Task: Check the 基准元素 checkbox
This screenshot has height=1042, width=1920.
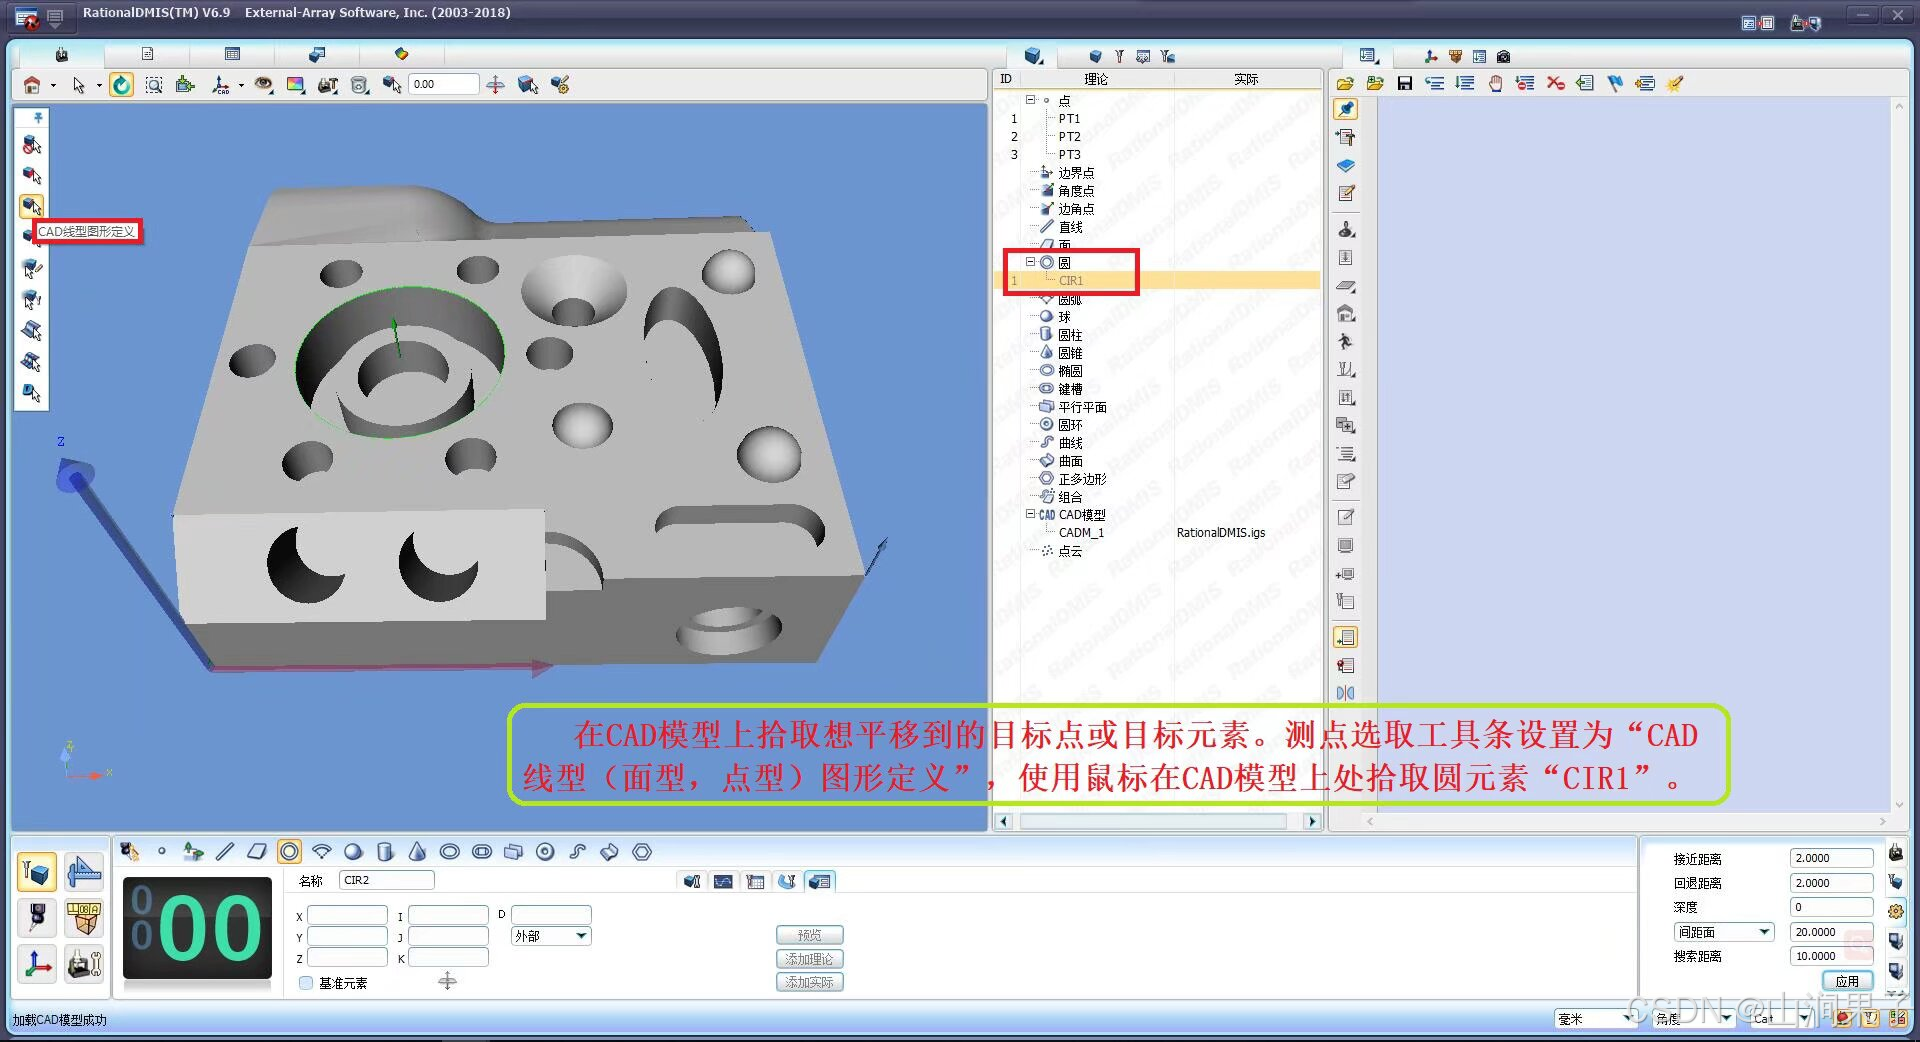Action: coord(306,983)
